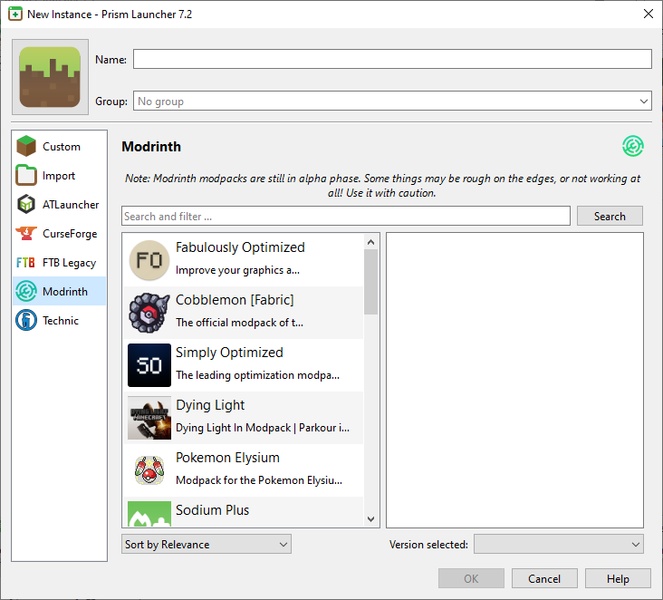Click the Simply Optimized SO icon
Screen dimensions: 663x600
pyautogui.click(x=149, y=365)
